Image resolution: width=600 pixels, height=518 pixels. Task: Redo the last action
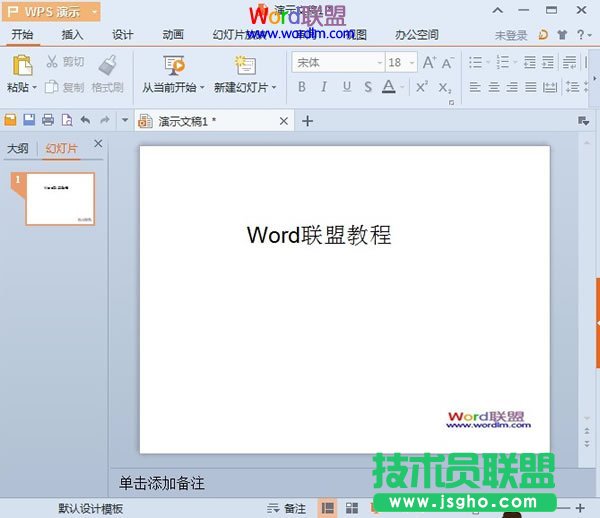tap(104, 120)
